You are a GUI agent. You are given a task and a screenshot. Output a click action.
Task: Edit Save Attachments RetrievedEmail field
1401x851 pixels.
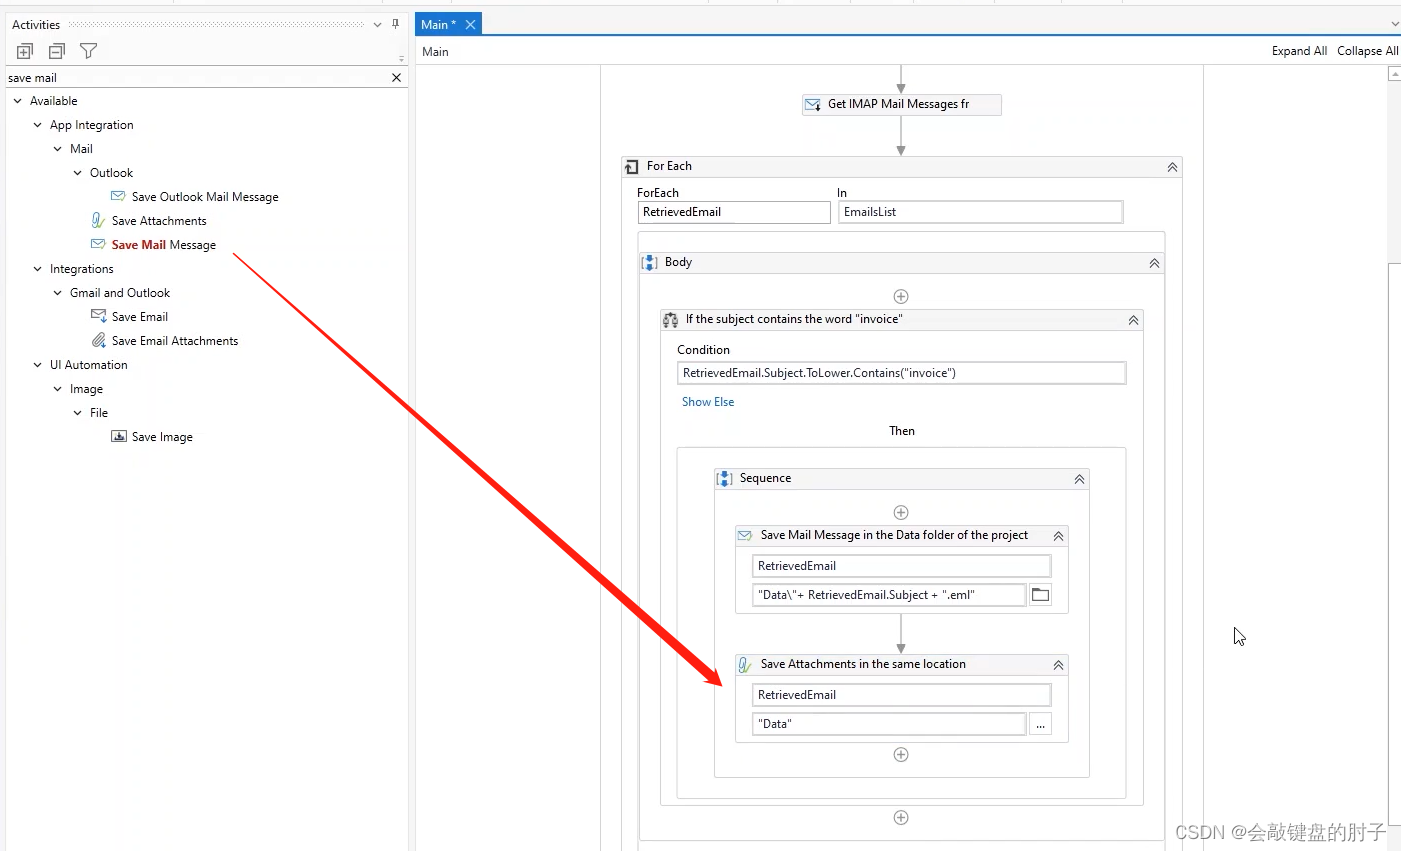point(901,695)
